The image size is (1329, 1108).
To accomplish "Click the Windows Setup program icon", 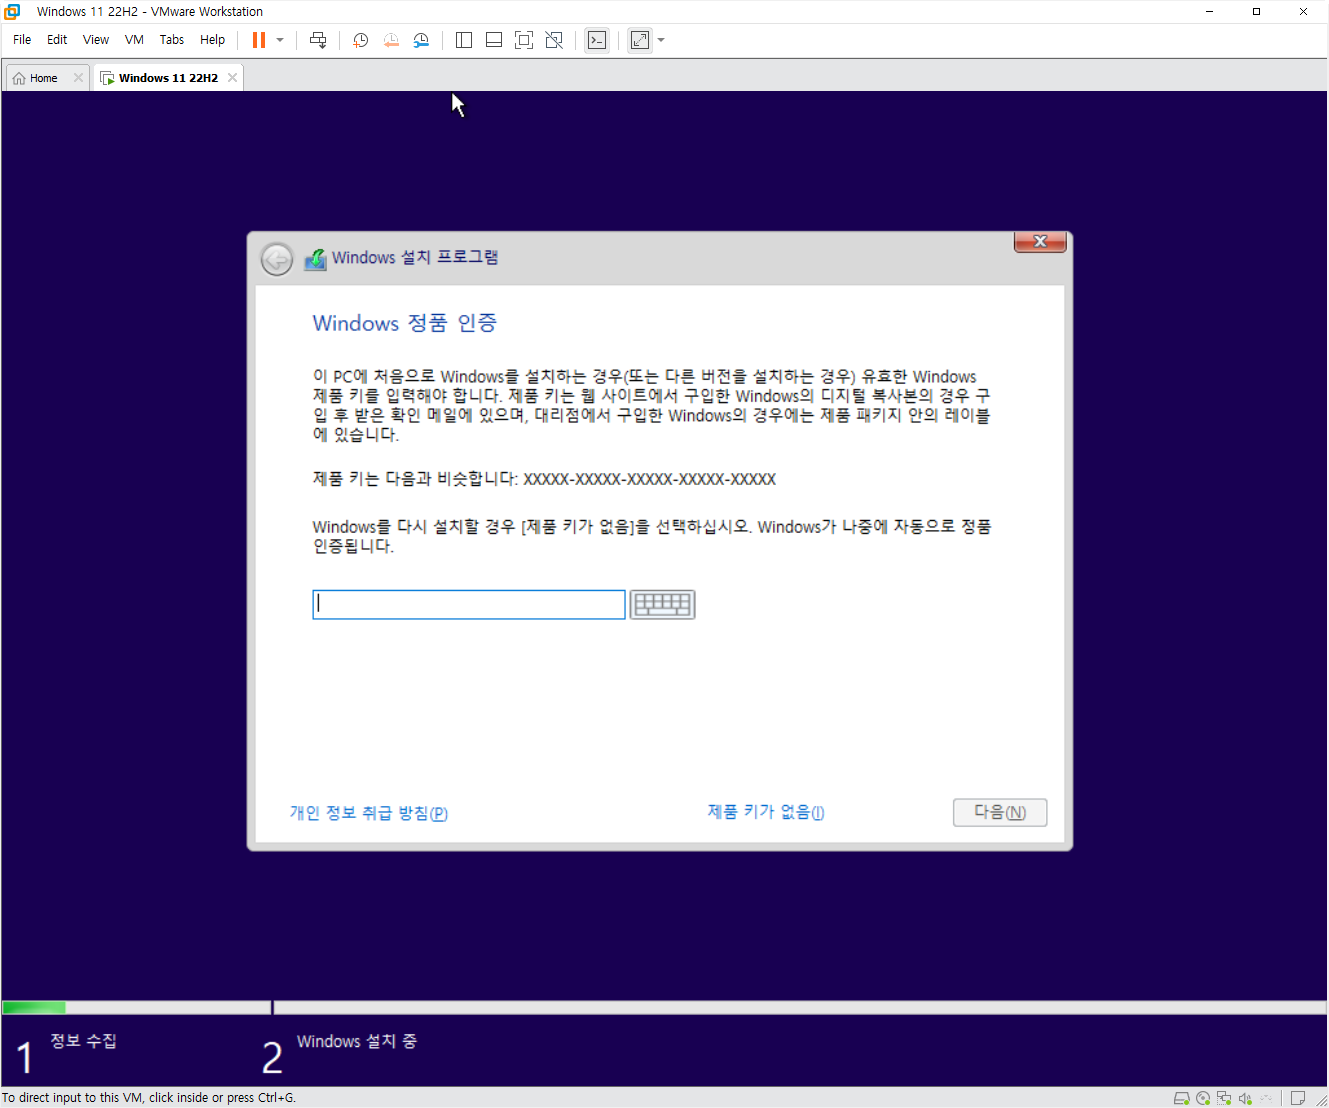I will click(315, 259).
